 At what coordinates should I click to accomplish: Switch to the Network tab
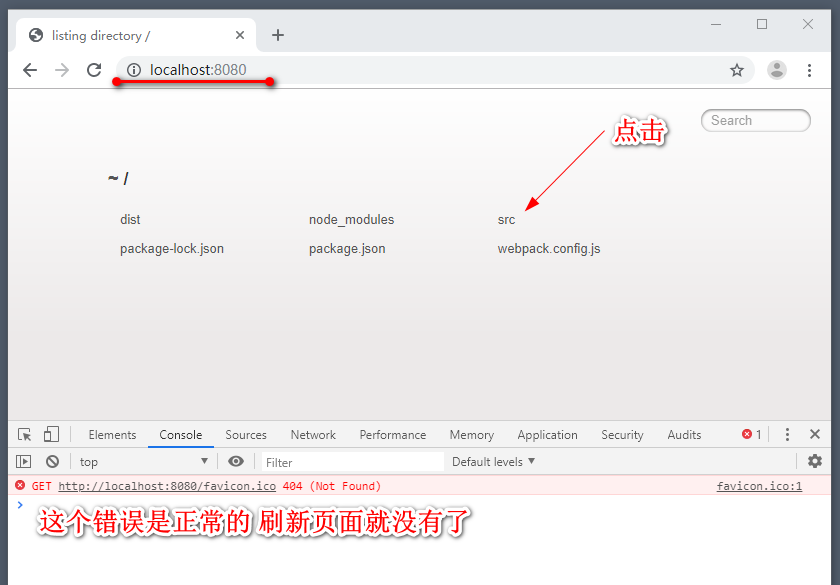point(312,434)
